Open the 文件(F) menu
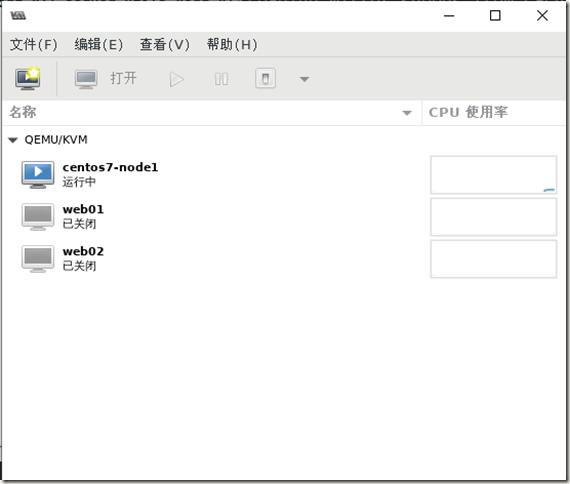The height and width of the screenshot is (484, 570). (x=33, y=44)
